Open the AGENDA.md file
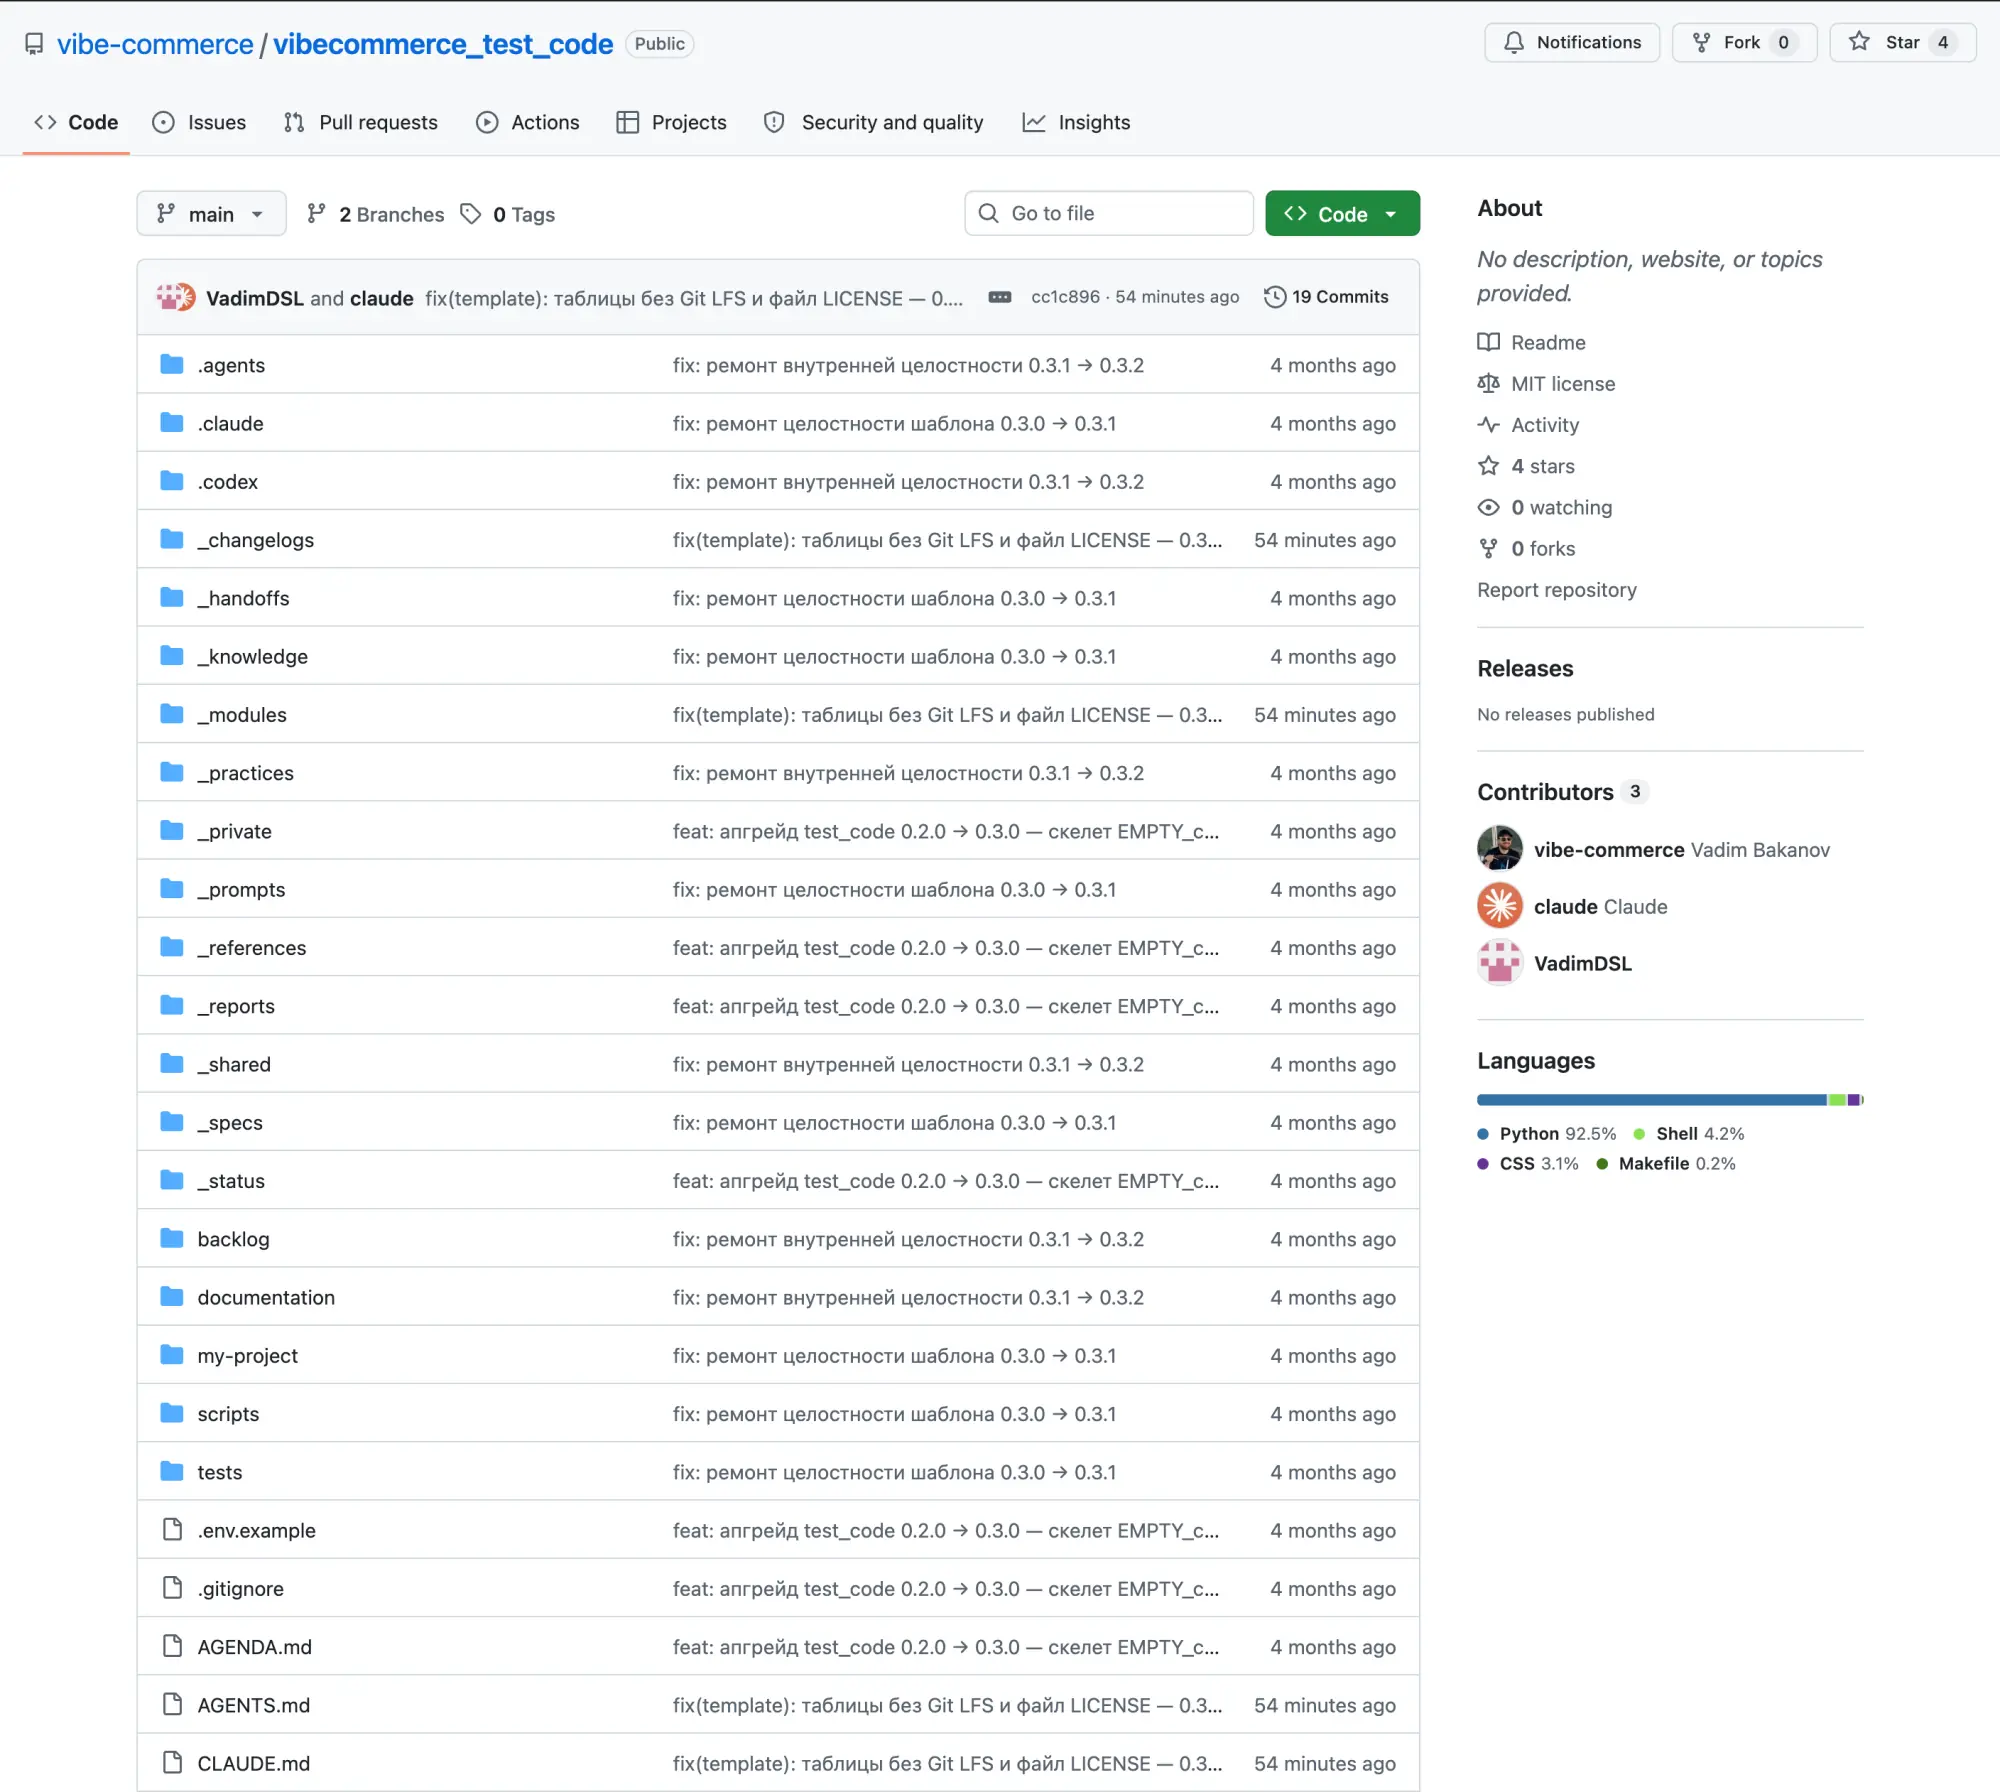 click(x=254, y=1647)
